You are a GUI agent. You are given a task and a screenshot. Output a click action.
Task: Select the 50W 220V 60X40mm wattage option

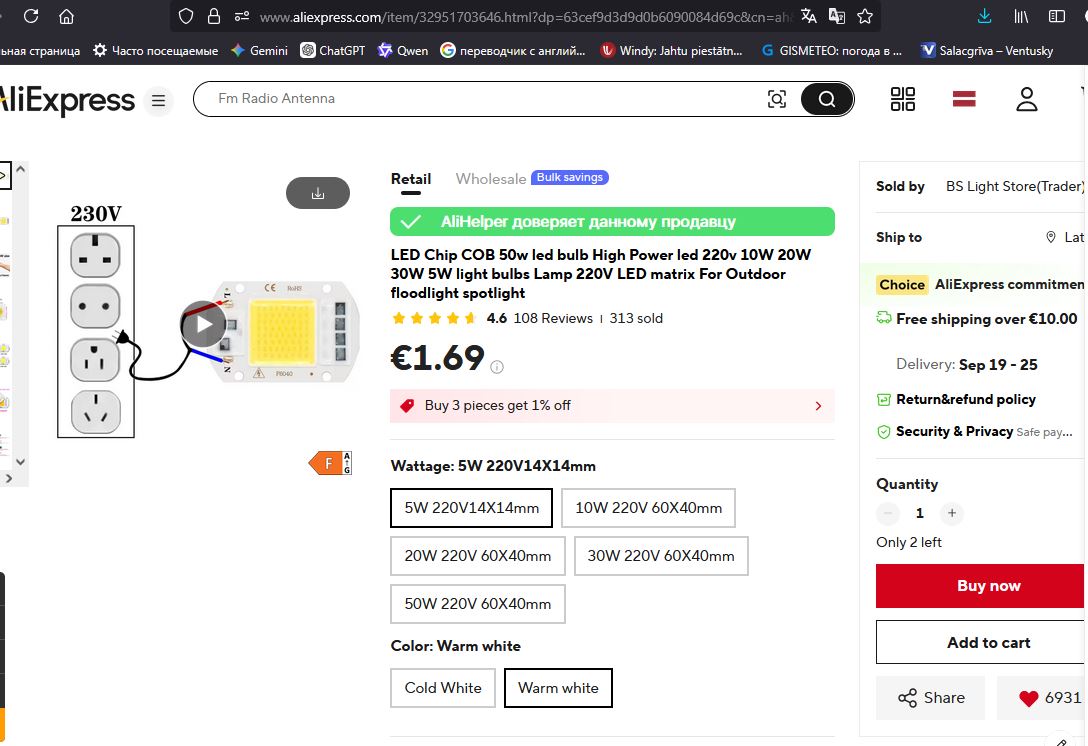[478, 604]
